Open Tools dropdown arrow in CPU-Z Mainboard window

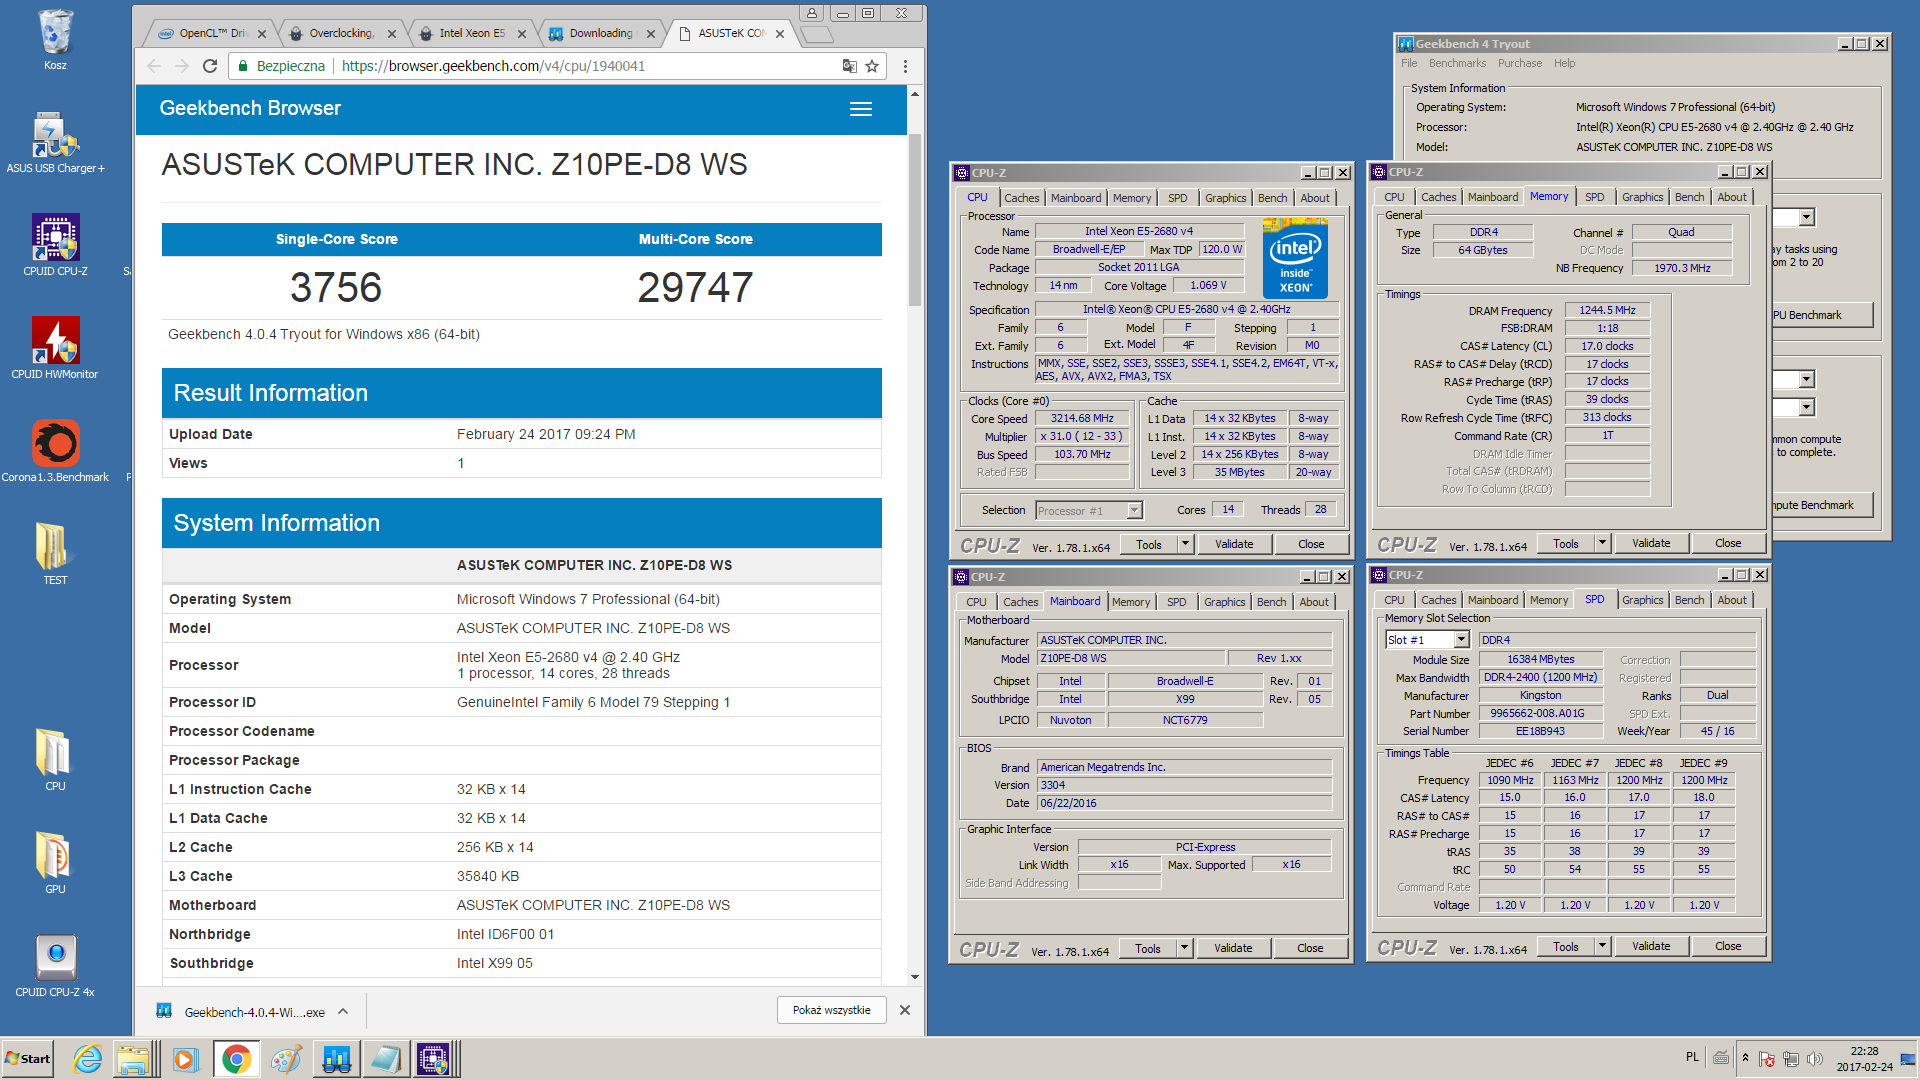click(1184, 948)
